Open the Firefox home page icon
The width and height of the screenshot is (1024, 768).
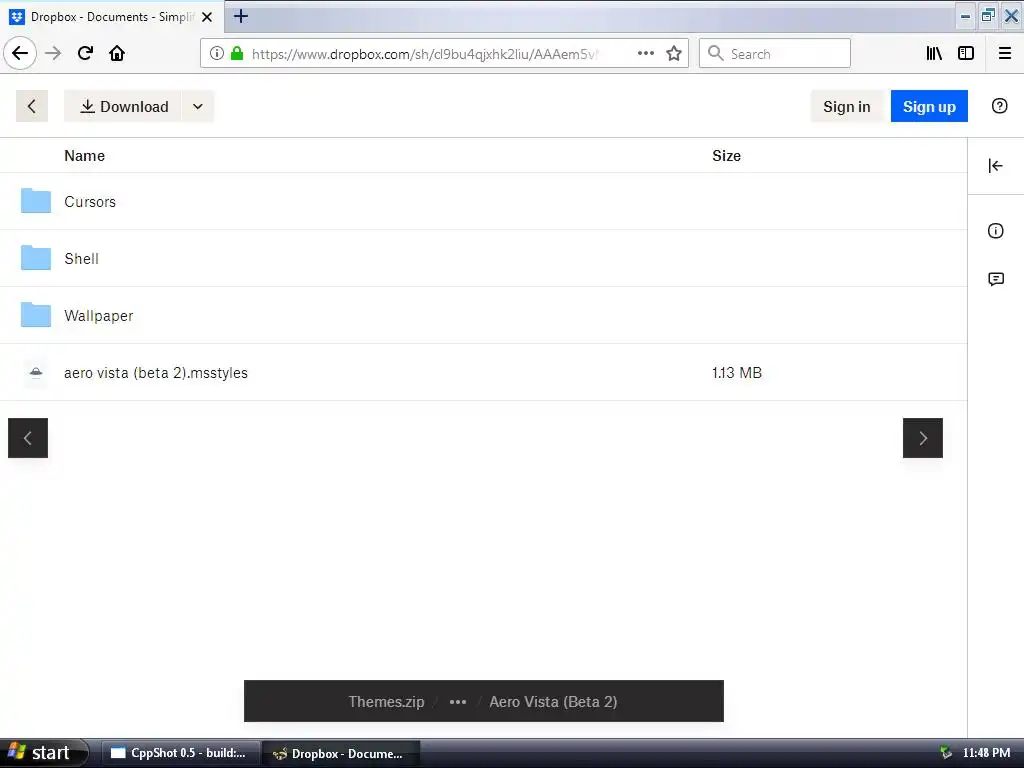pyautogui.click(x=117, y=53)
